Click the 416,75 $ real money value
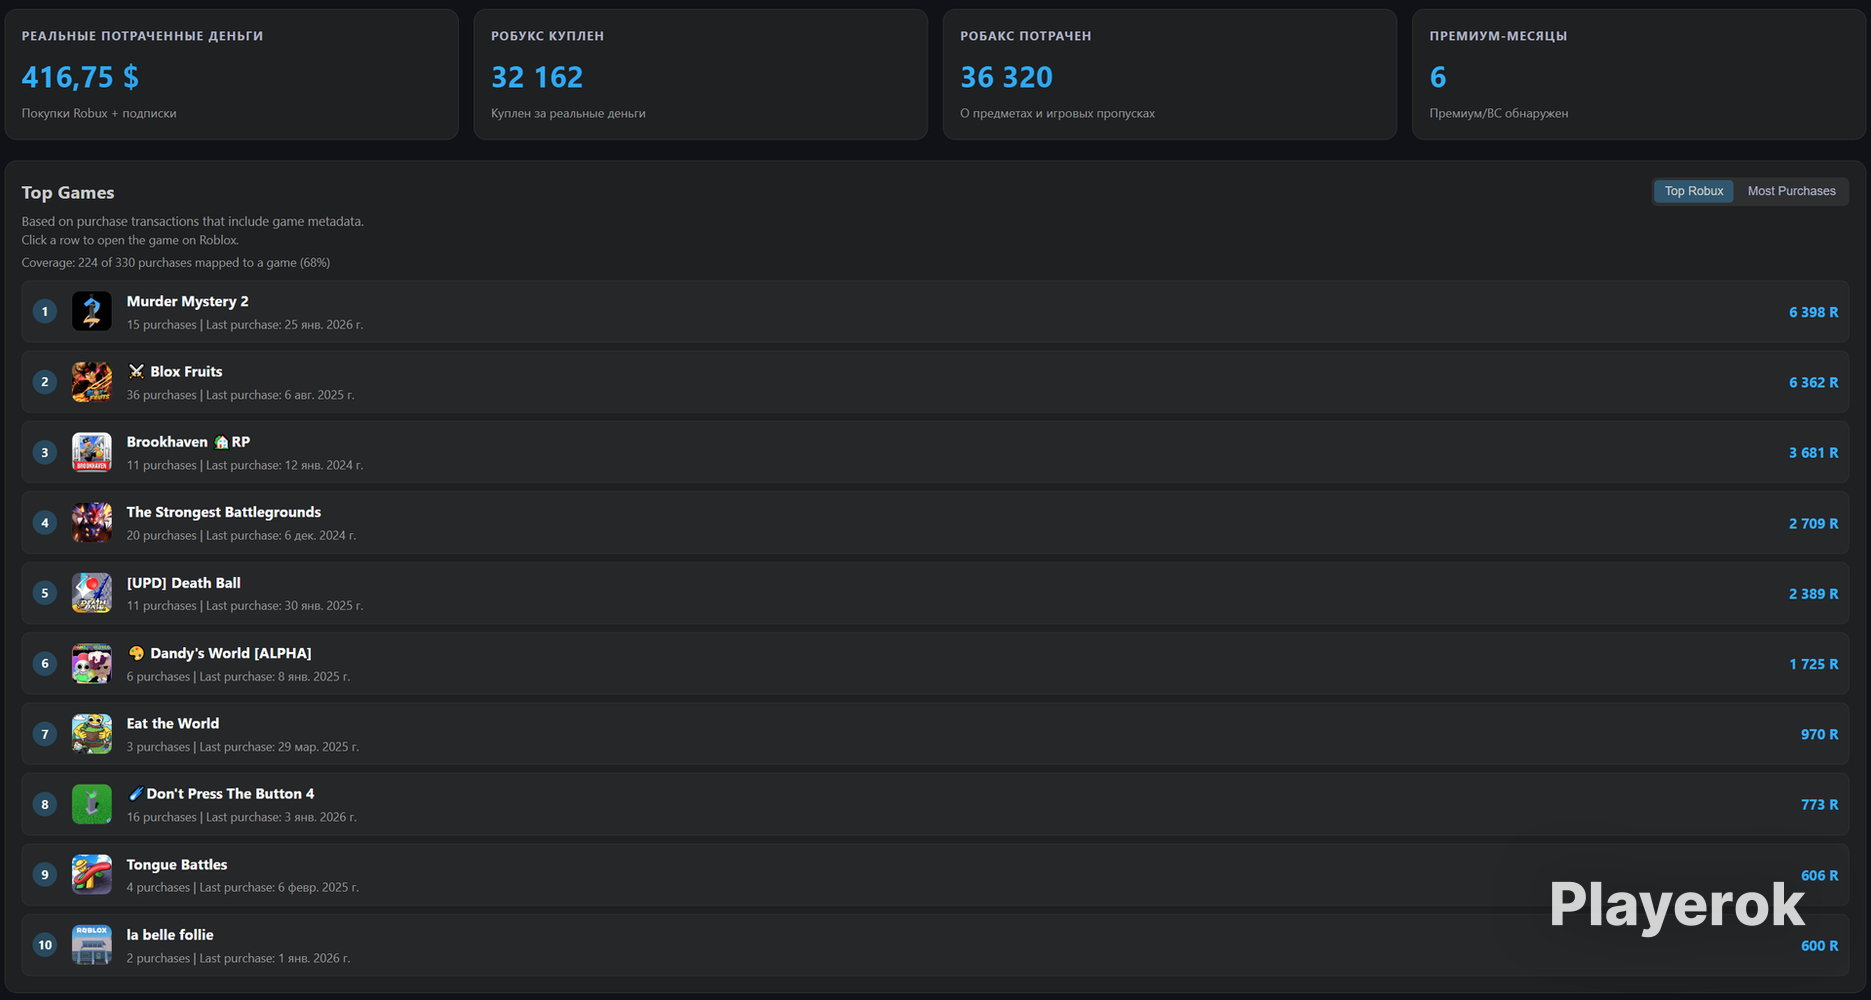This screenshot has height=1000, width=1871. click(x=80, y=77)
